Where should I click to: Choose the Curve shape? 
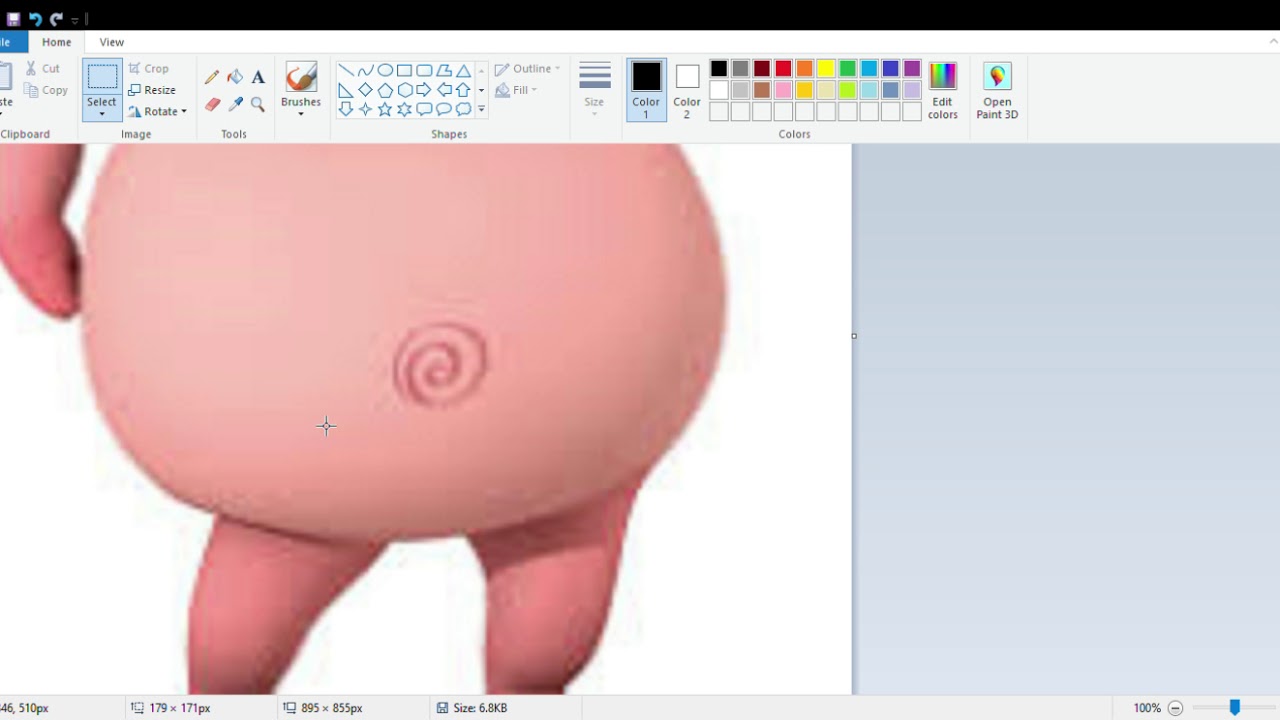pyautogui.click(x=365, y=71)
